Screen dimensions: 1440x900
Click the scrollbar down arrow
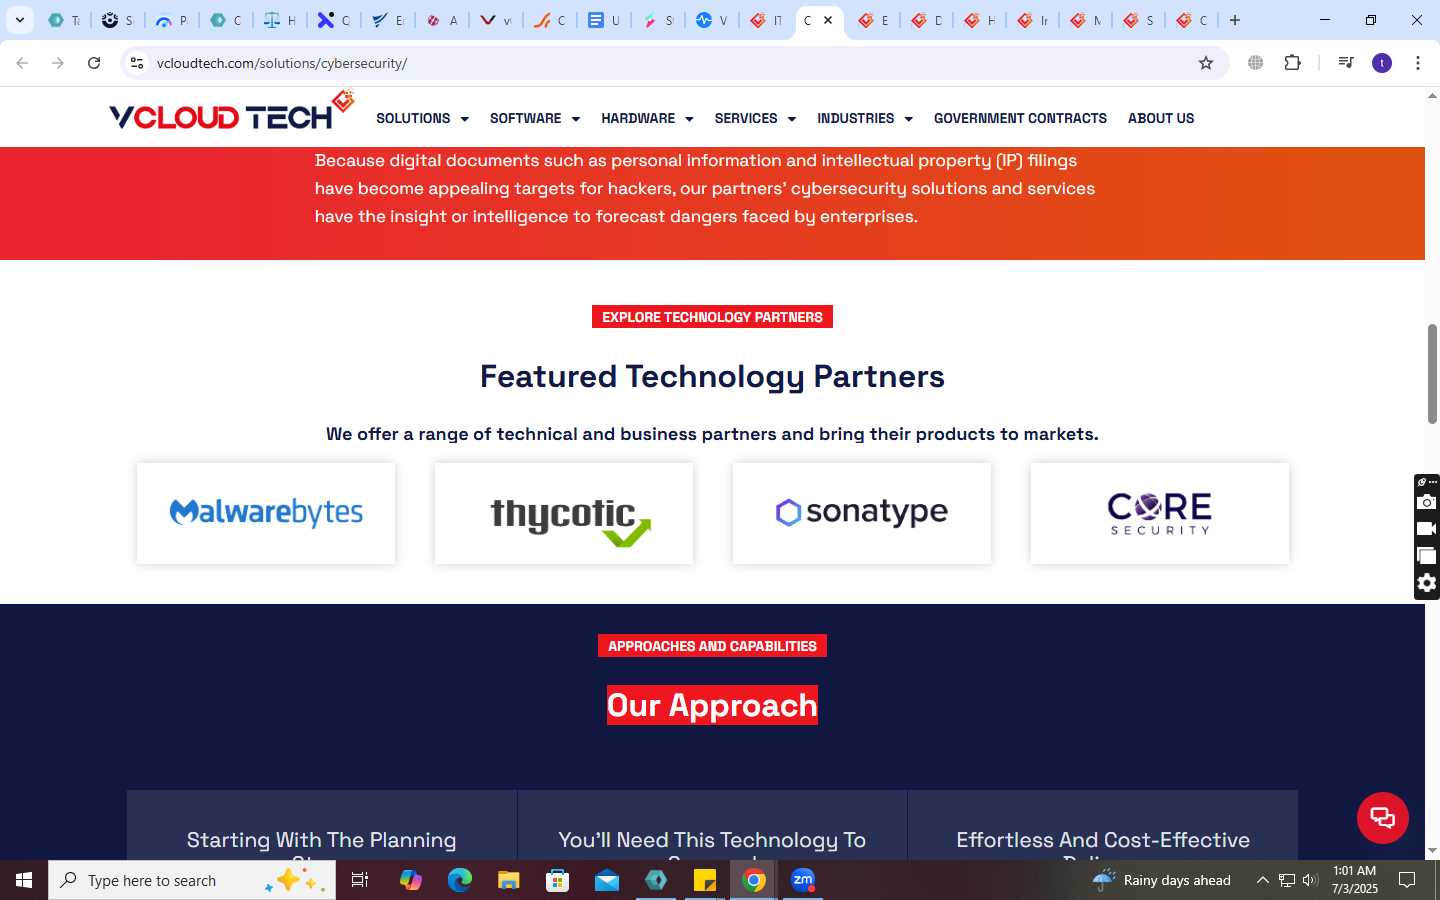click(1432, 851)
